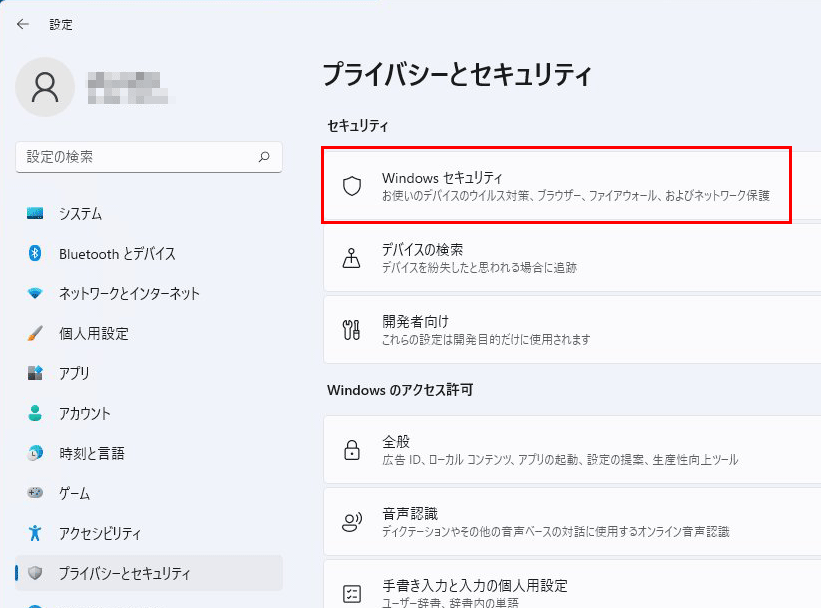Focus the 設定の検索 search field
Screen dimensions: 821x608
pyautogui.click(x=149, y=157)
